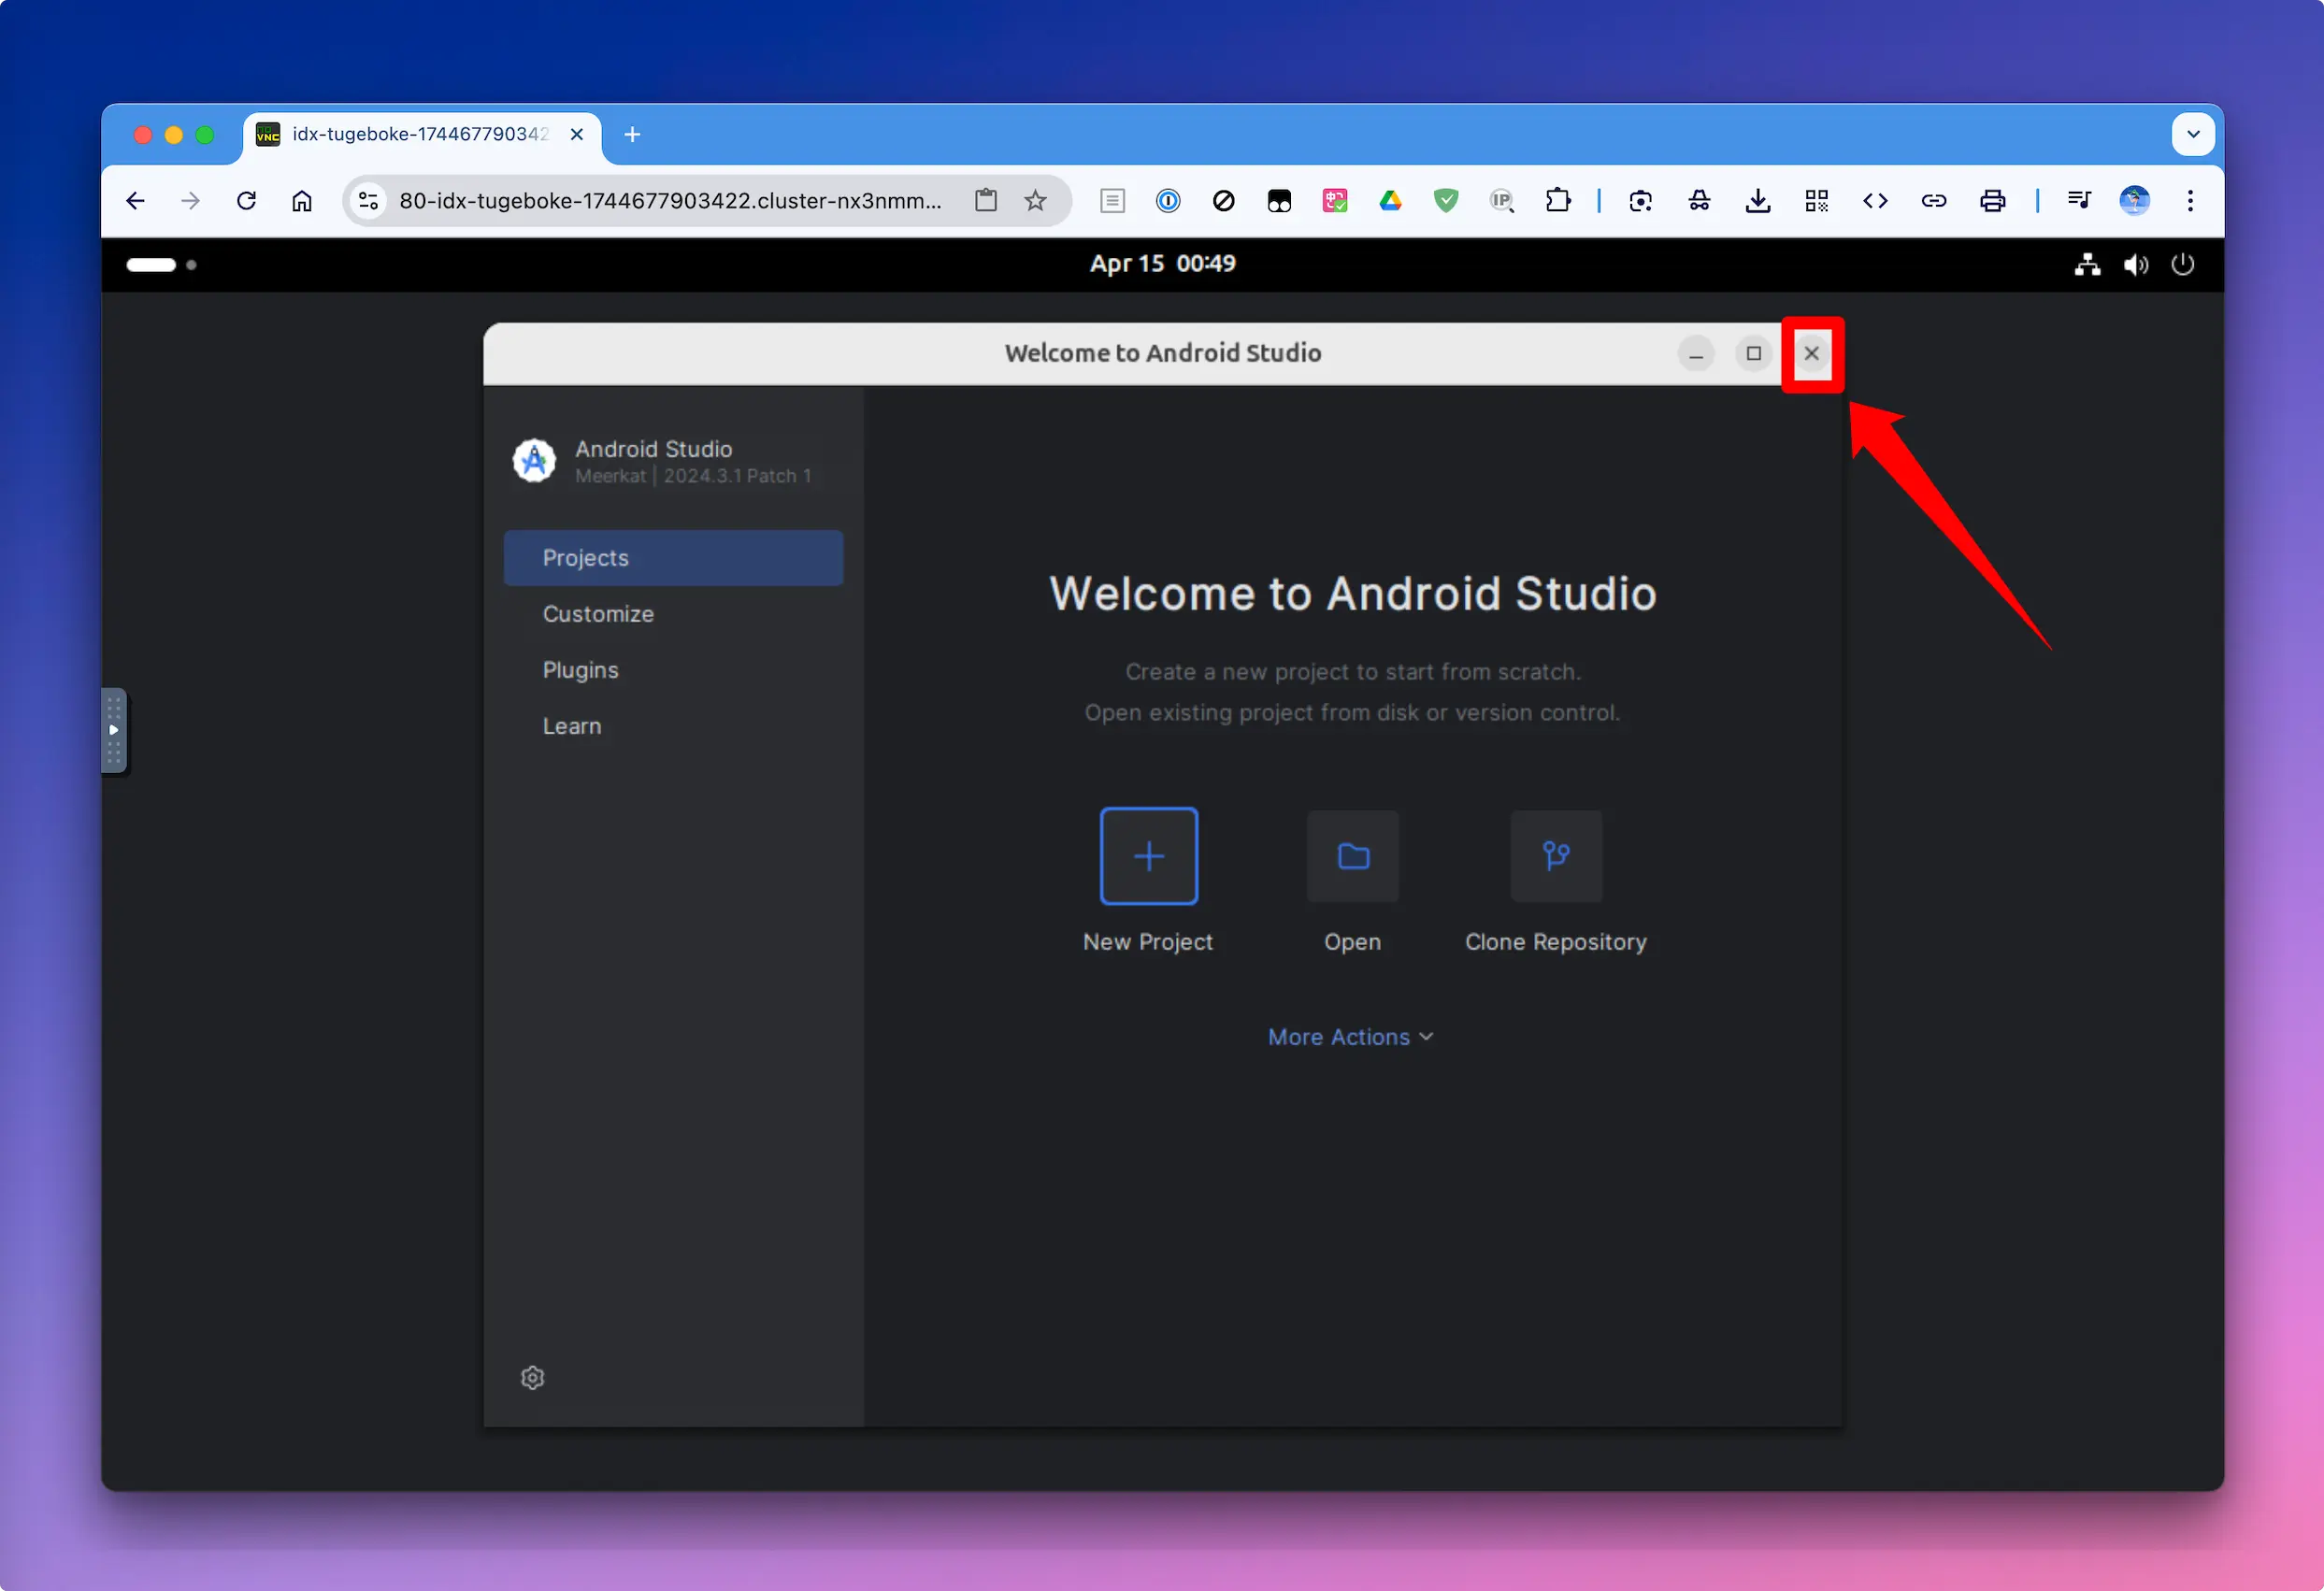This screenshot has height=1591, width=2324.
Task: Click the green shield extension icon
Action: click(x=1446, y=201)
